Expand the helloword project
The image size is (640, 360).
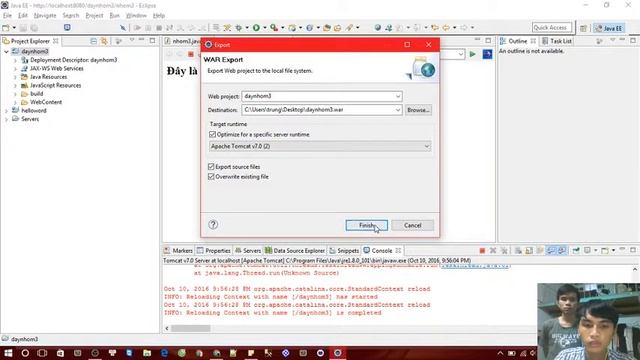(x=7, y=111)
